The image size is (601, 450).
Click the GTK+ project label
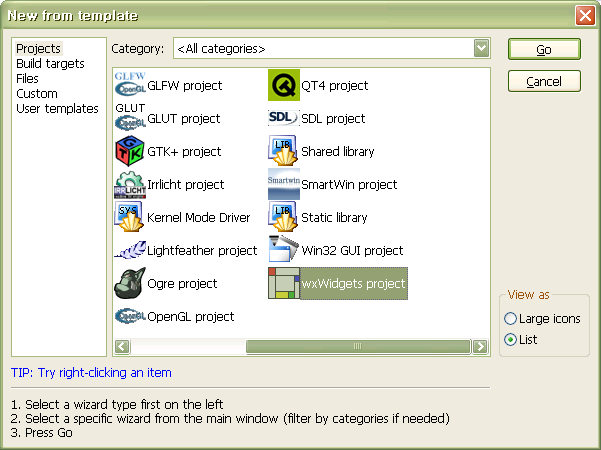coord(184,151)
